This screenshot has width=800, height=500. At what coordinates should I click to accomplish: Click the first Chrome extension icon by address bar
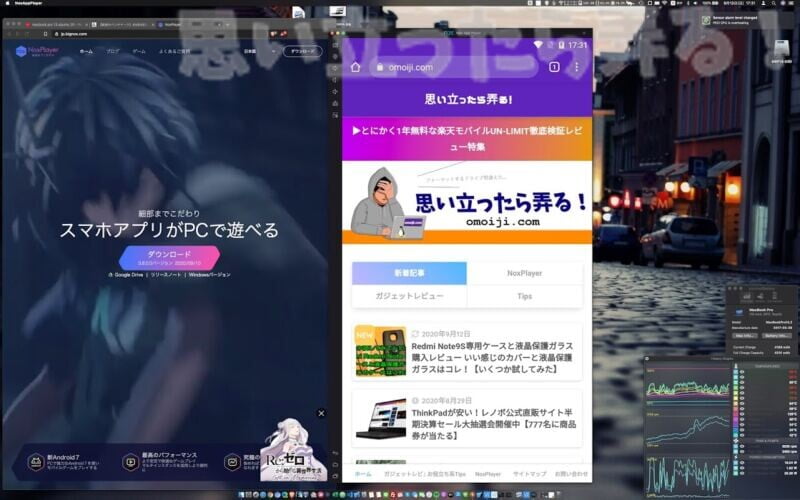click(x=274, y=34)
